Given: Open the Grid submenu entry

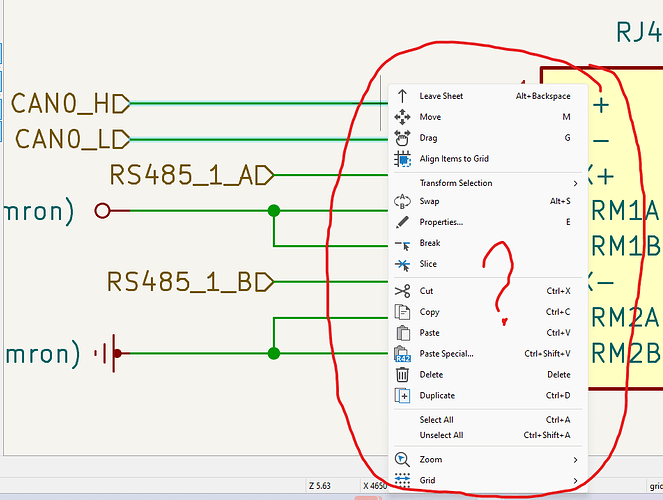Looking at the screenshot, I should pos(488,481).
